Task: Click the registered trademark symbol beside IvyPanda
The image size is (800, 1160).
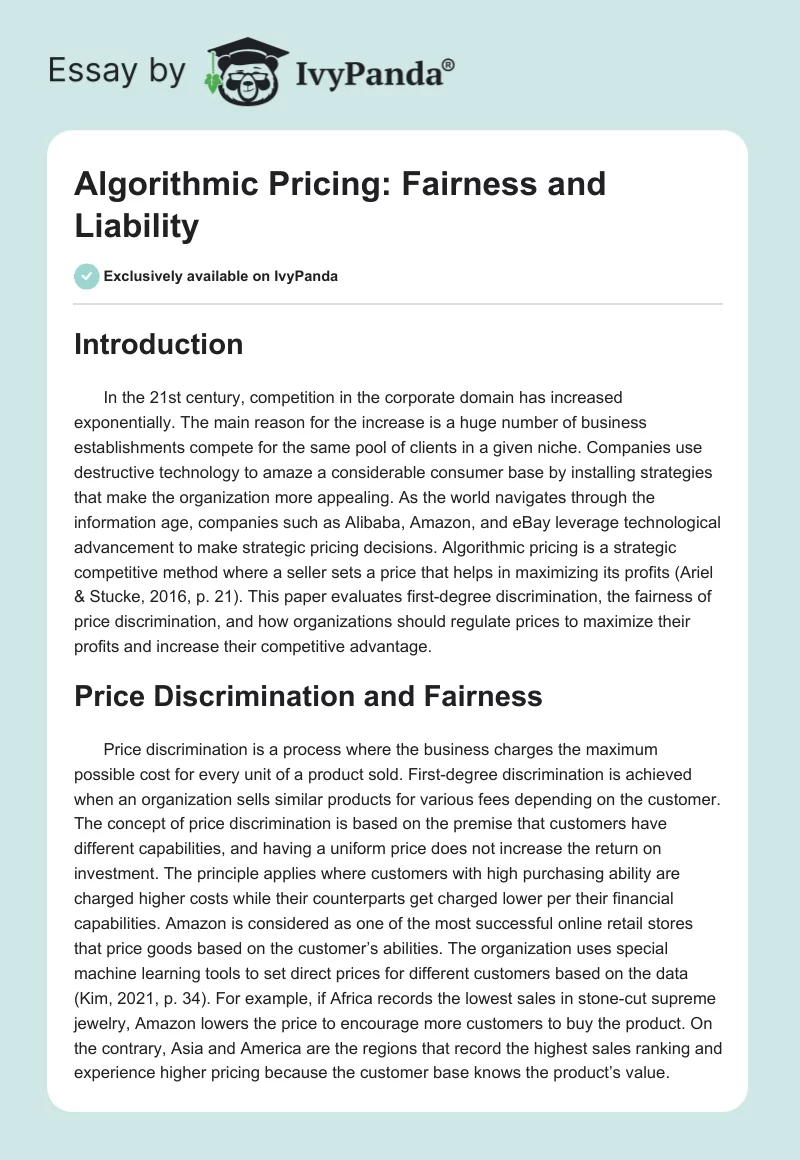Action: coord(448,64)
